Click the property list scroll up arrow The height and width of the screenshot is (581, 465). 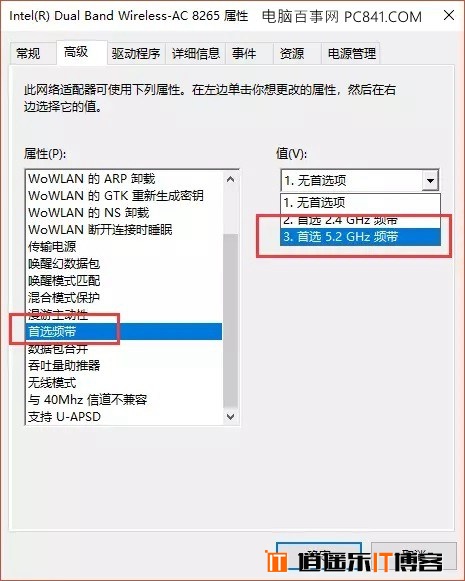[230, 179]
